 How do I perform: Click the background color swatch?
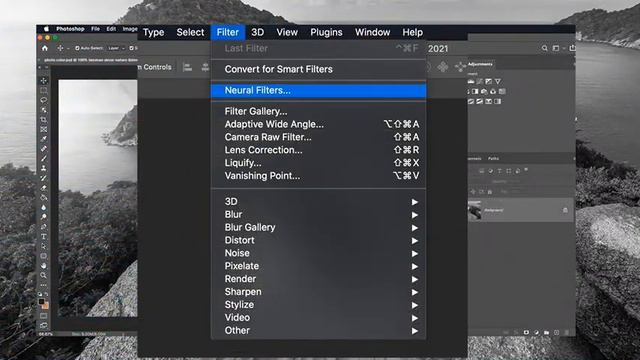coord(46,306)
